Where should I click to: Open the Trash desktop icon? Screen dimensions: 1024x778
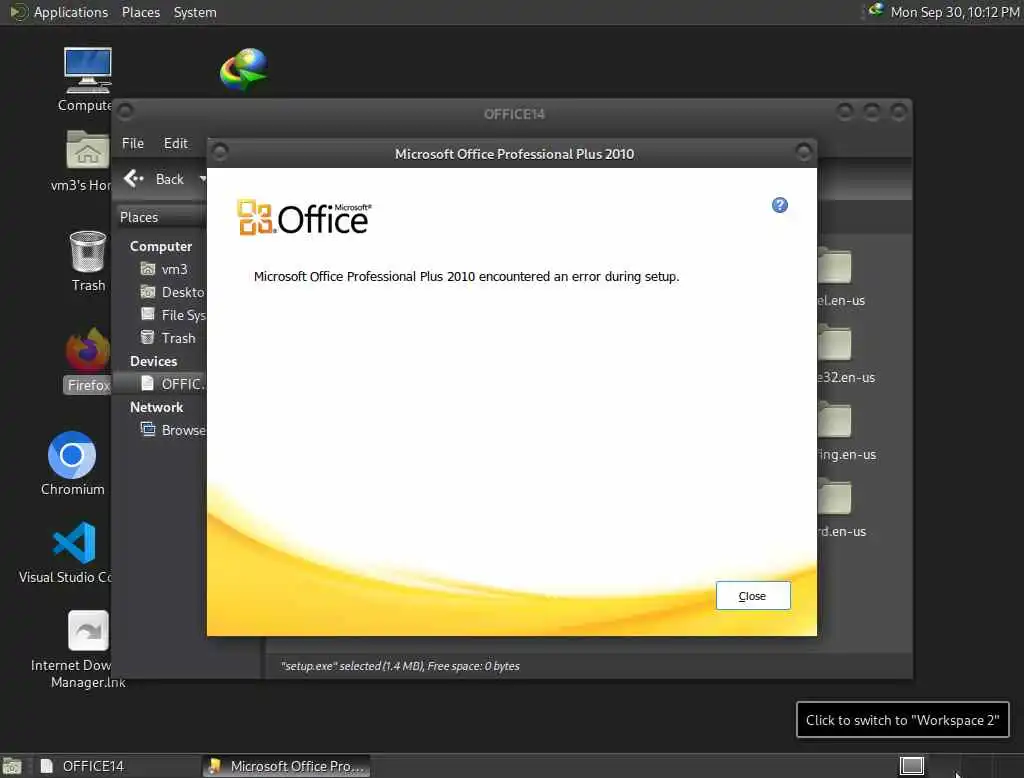coord(88,261)
